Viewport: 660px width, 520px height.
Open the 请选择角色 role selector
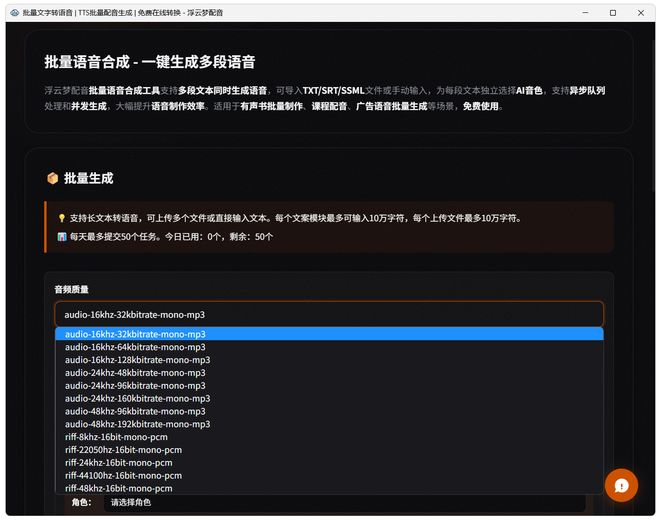(x=344, y=502)
